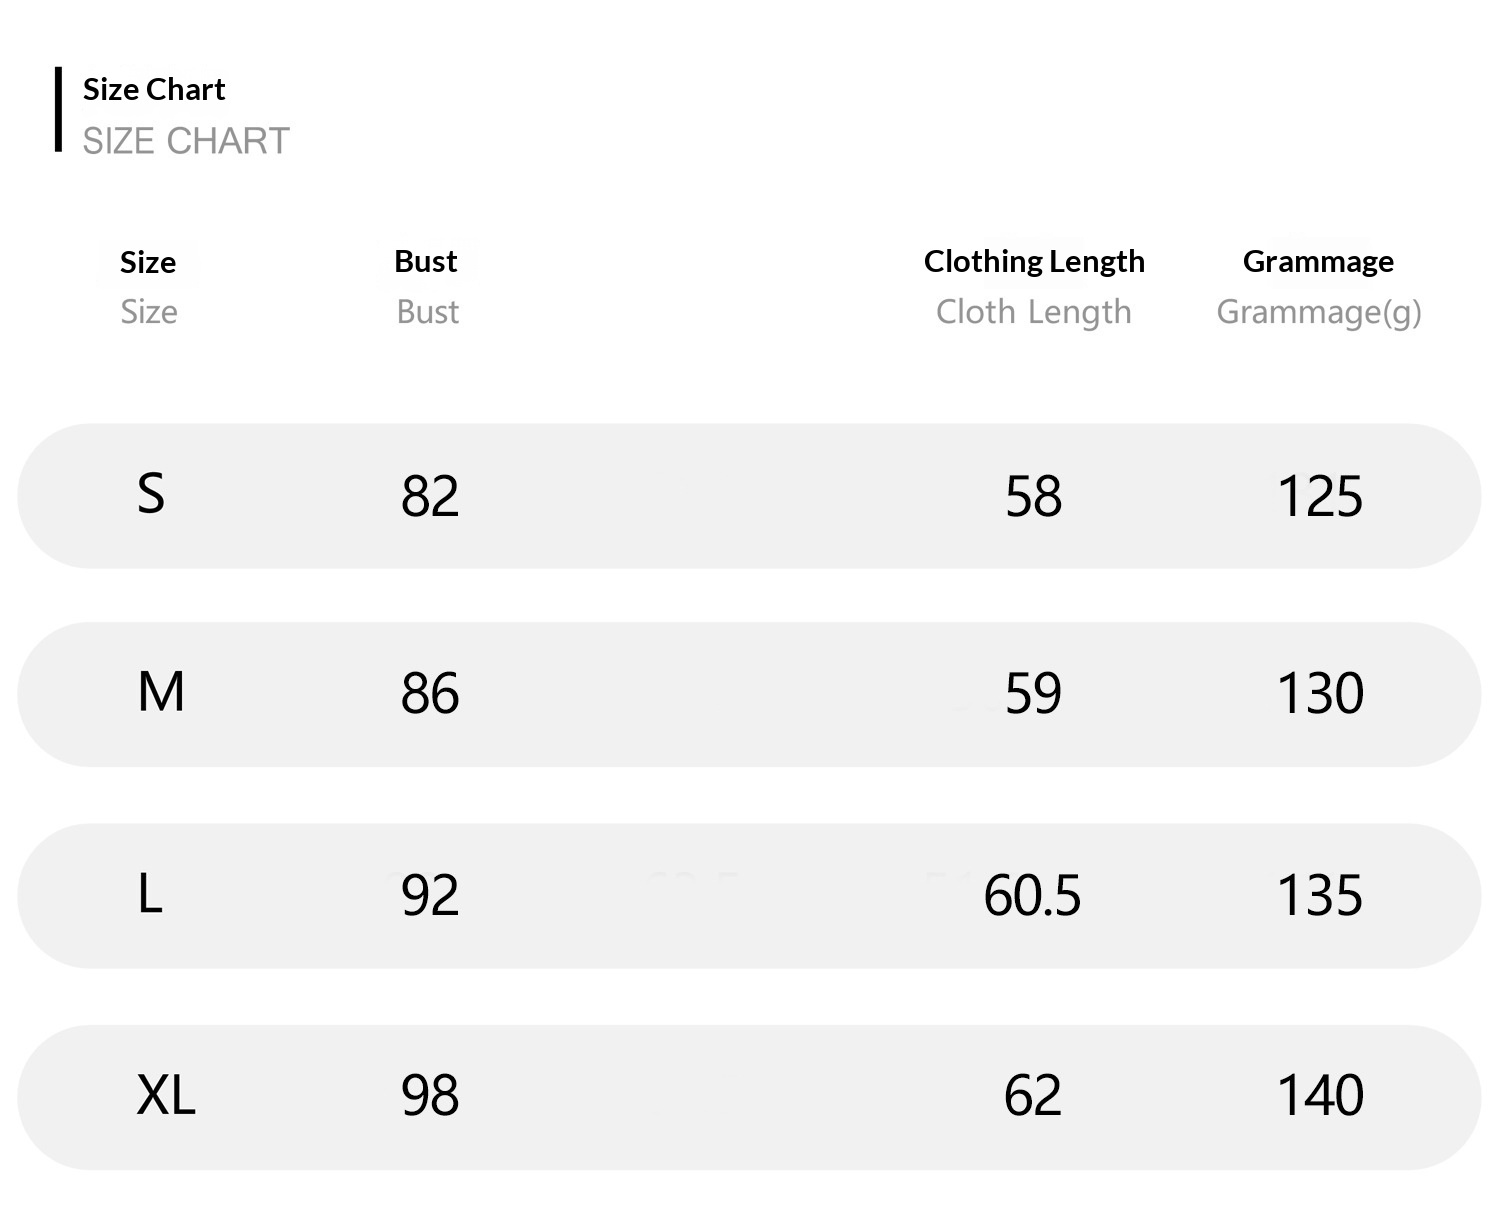This screenshot has height=1226, width=1500.
Task: Select the S size row label
Action: pos(151,494)
